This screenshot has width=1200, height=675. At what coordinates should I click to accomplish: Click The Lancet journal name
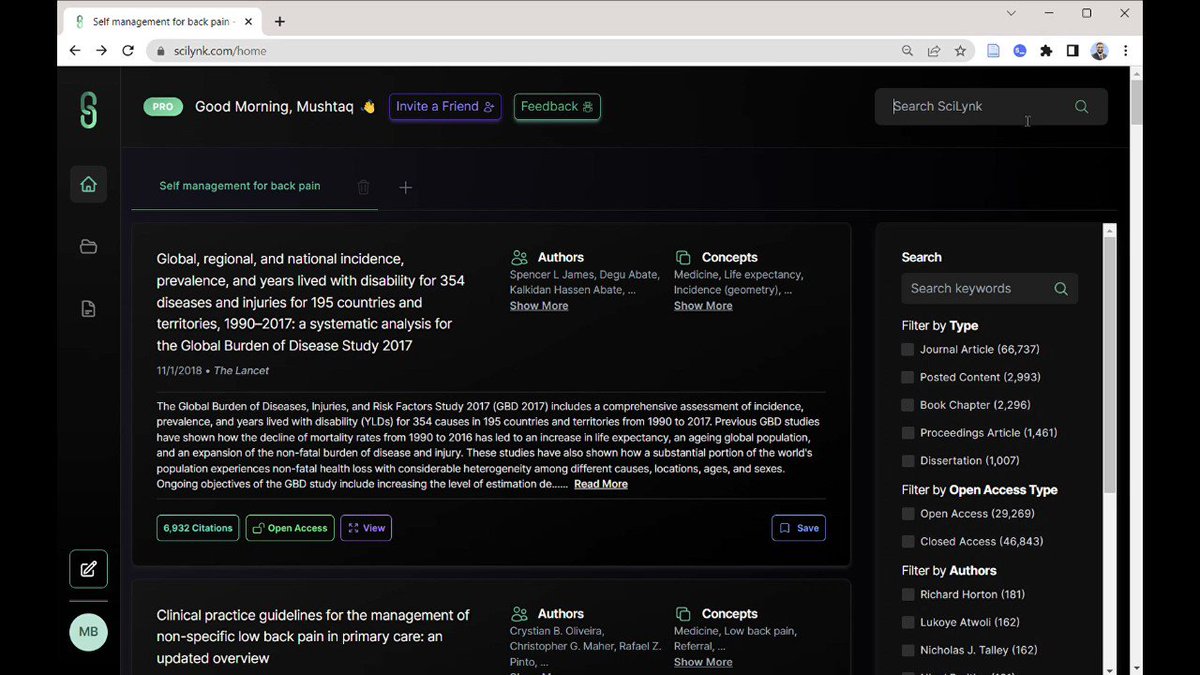tap(241, 371)
